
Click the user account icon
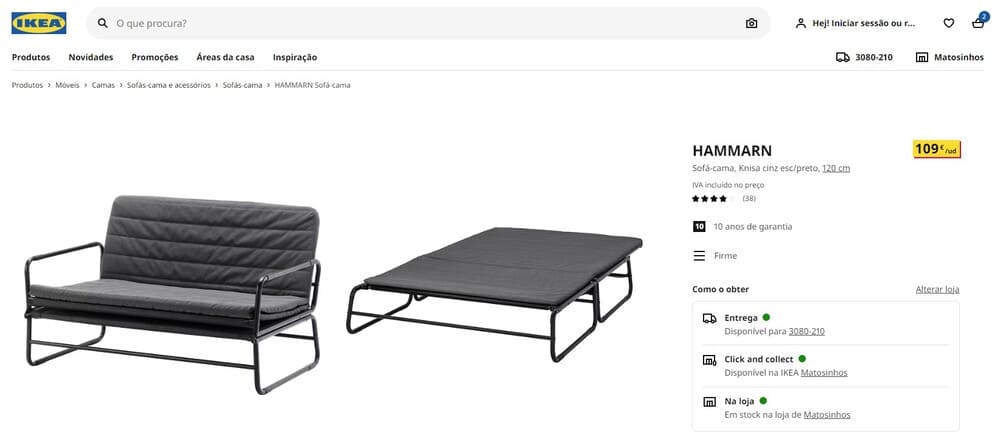click(801, 23)
